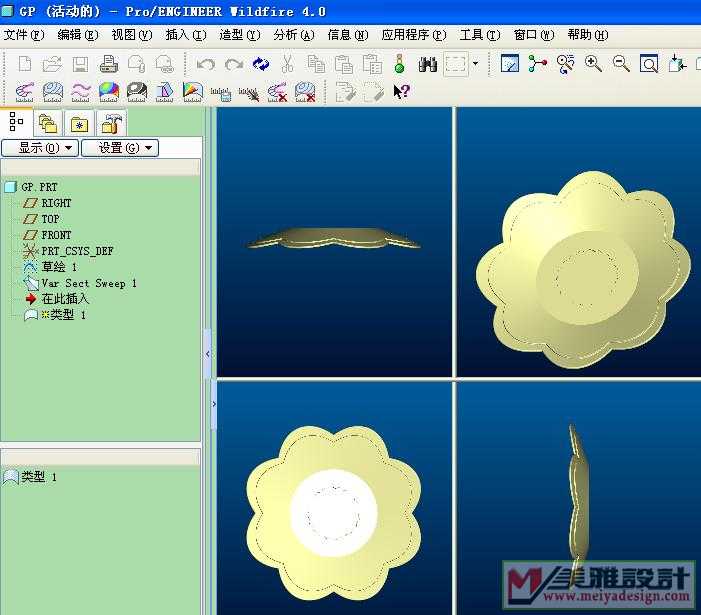Collapse the navigator panel with sash arrow

click(x=208, y=354)
